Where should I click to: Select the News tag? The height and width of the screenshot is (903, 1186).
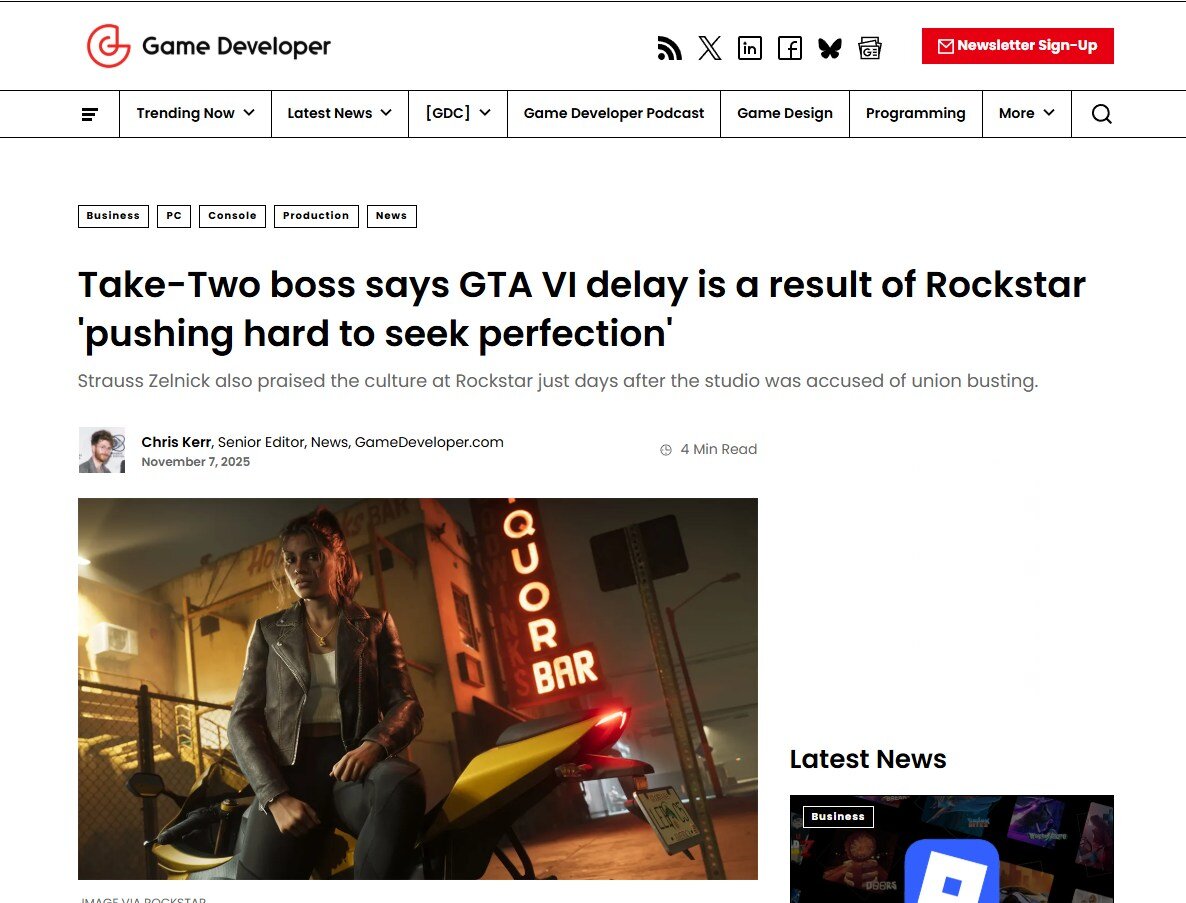[391, 216]
